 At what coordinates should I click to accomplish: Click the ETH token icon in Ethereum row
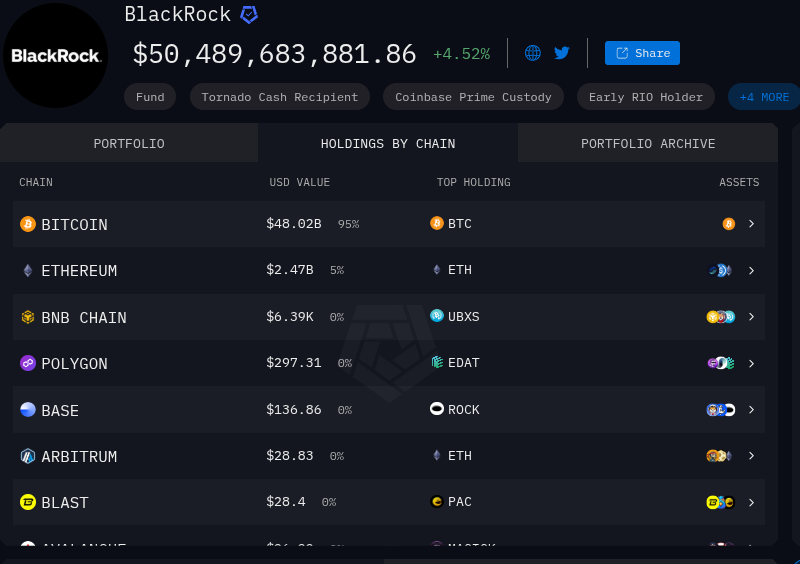point(437,269)
